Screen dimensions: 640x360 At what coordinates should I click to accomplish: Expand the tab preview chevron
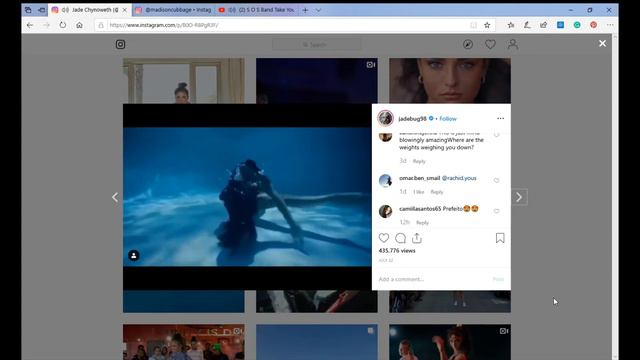[x=318, y=10]
